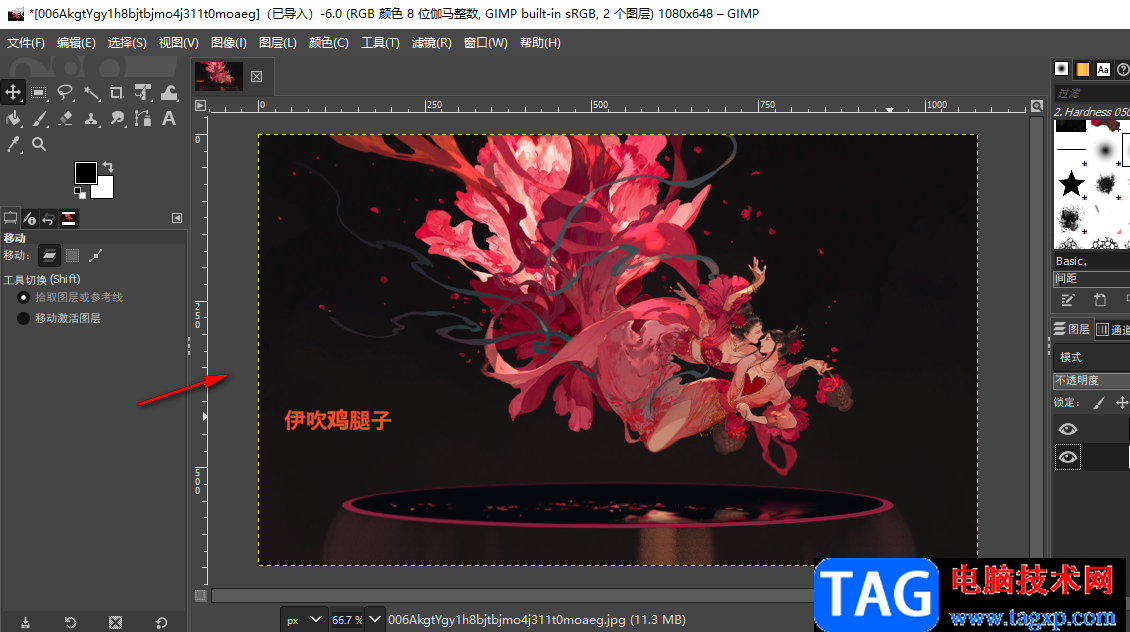Viewport: 1130px width, 632px height.
Task: Open the 图层(L) menu
Action: point(277,43)
